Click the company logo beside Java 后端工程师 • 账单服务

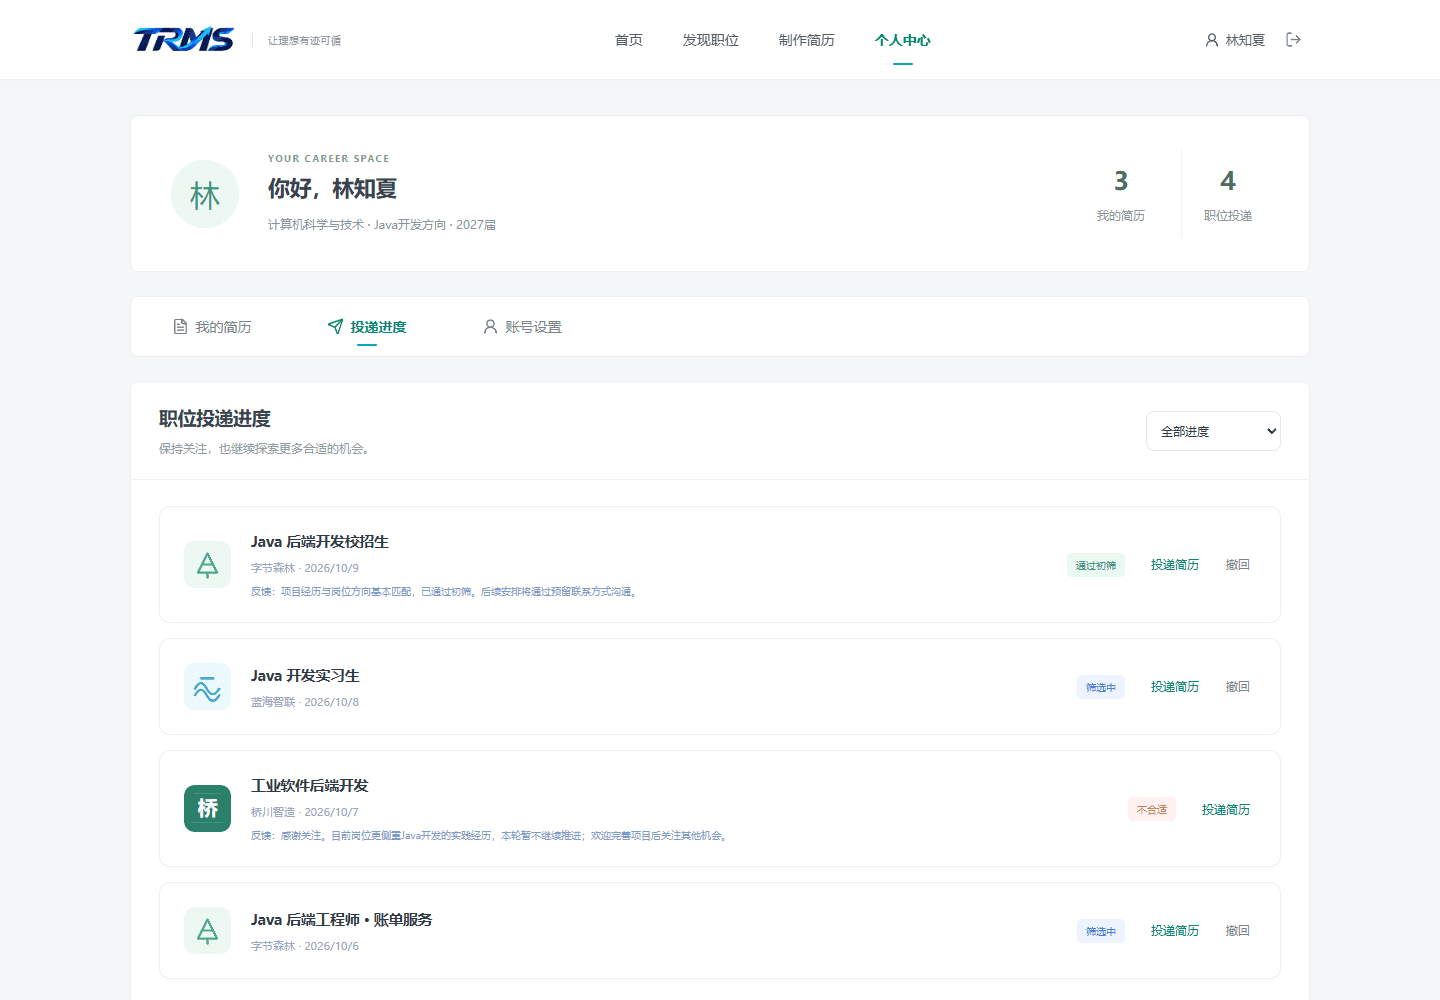[207, 931]
